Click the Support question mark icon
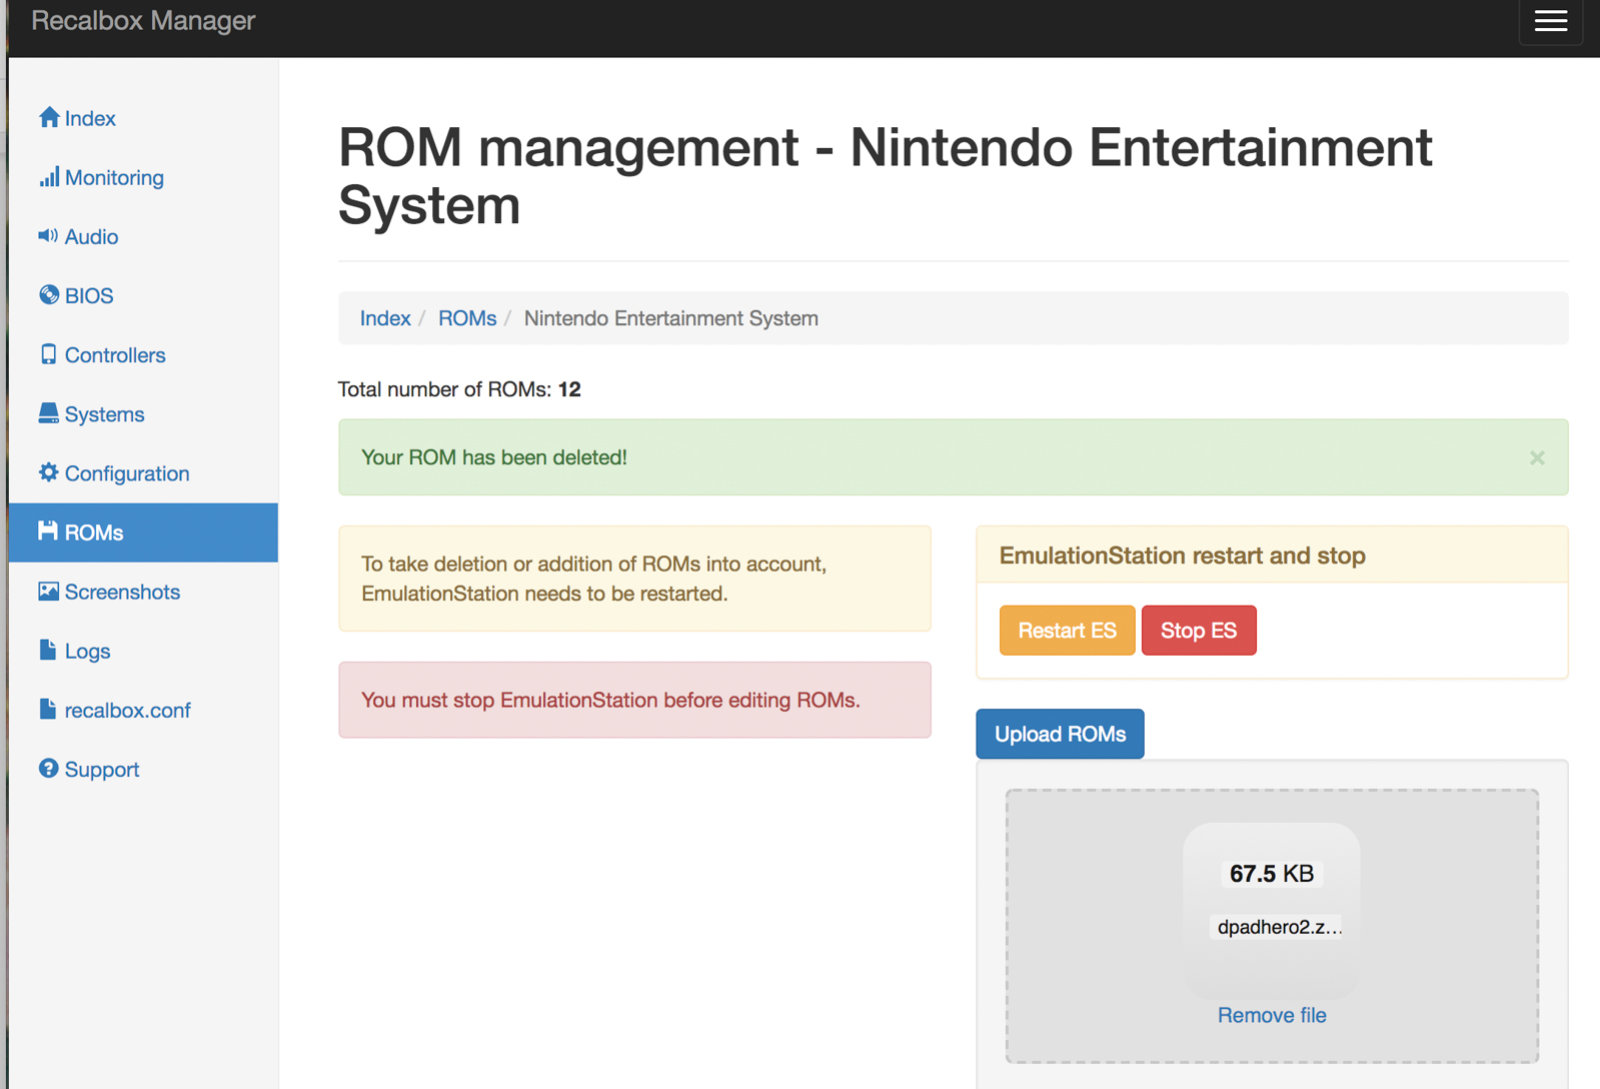Screen dimensions: 1600x1089 (x=48, y=769)
